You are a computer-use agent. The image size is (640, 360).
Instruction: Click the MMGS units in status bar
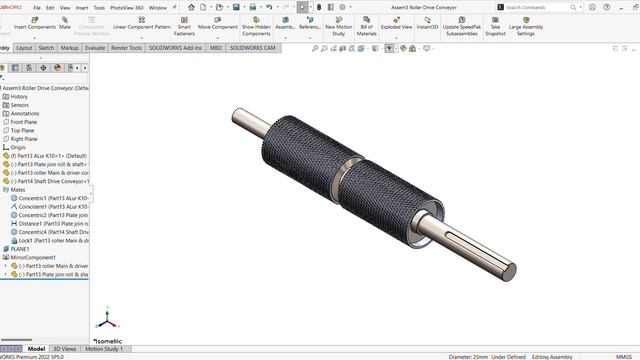(624, 357)
